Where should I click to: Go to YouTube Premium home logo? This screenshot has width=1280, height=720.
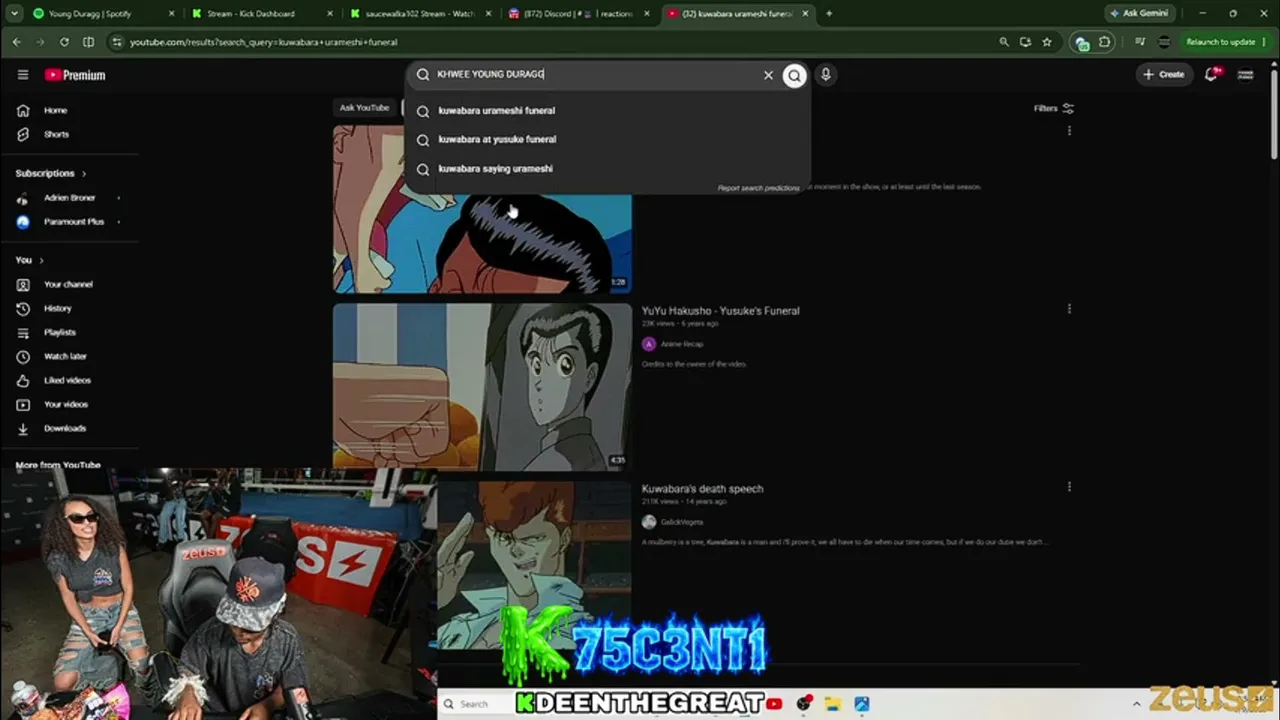(x=75, y=75)
